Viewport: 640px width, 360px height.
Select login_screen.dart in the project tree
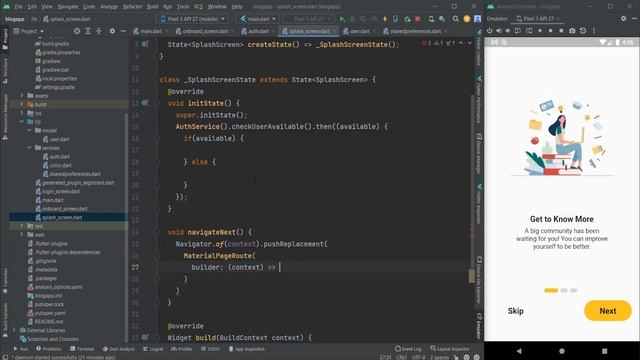(x=61, y=191)
